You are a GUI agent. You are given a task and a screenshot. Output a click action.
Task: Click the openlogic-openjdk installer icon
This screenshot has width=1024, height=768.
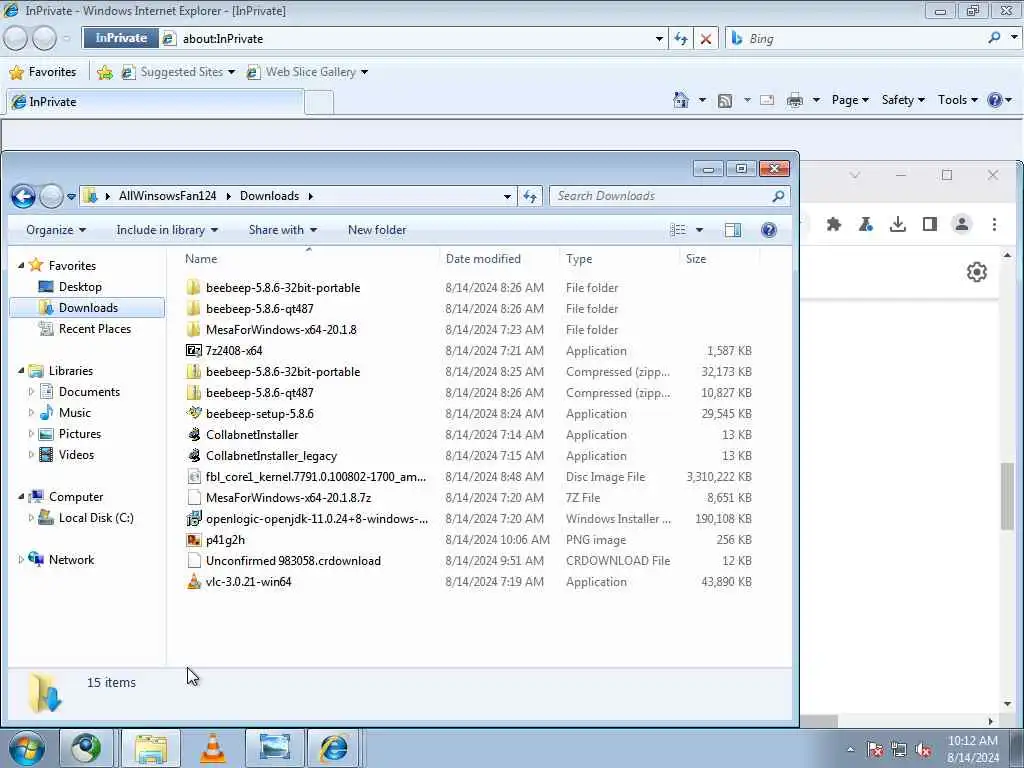194,519
